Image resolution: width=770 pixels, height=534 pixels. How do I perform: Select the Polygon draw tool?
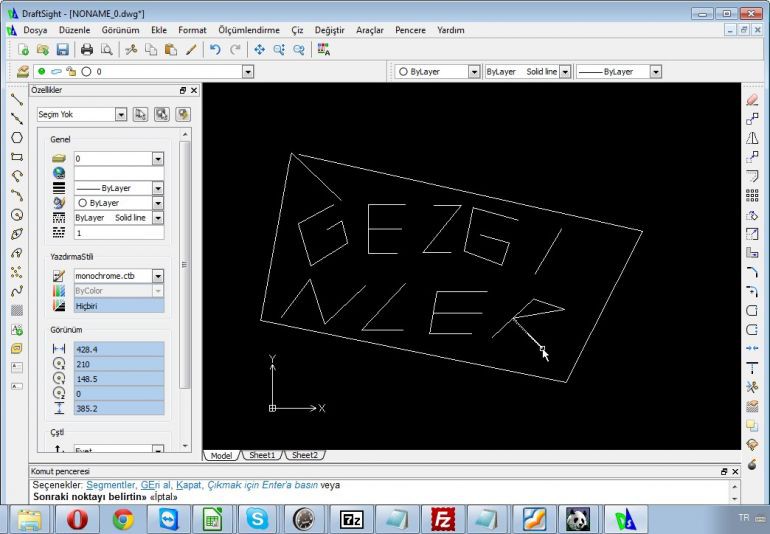coord(17,138)
